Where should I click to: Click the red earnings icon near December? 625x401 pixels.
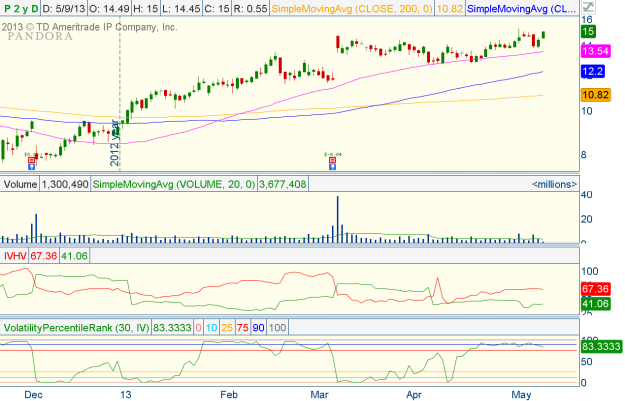pos(31,158)
